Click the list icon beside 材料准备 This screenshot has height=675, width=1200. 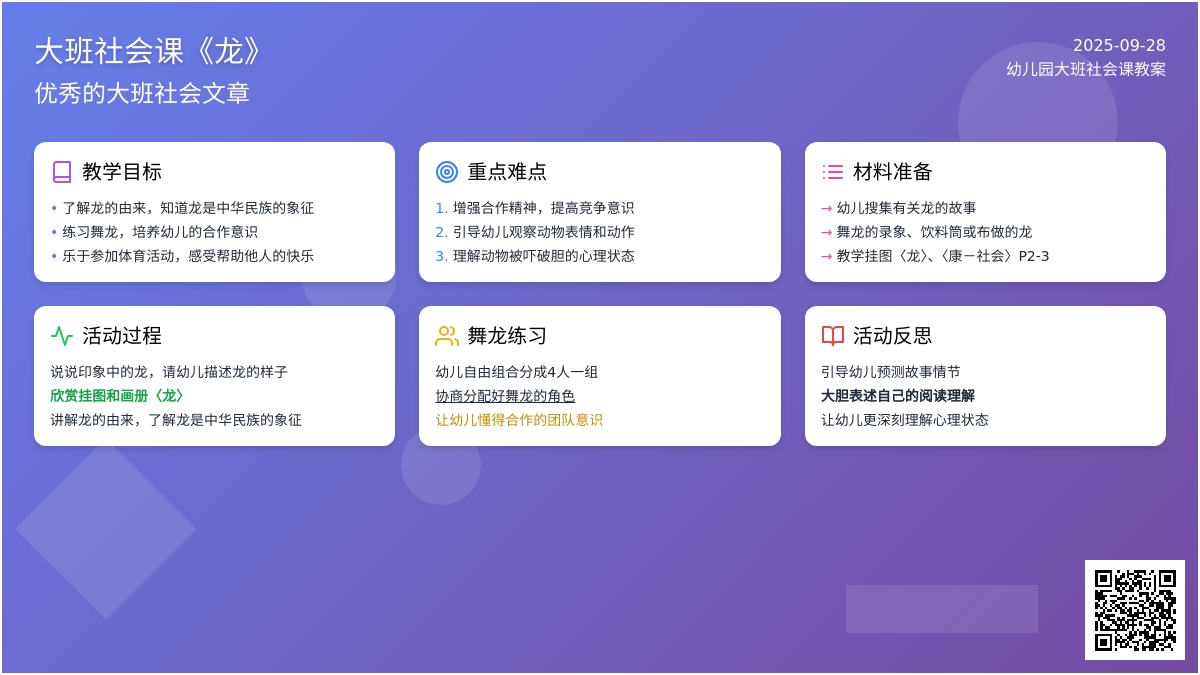tap(832, 172)
